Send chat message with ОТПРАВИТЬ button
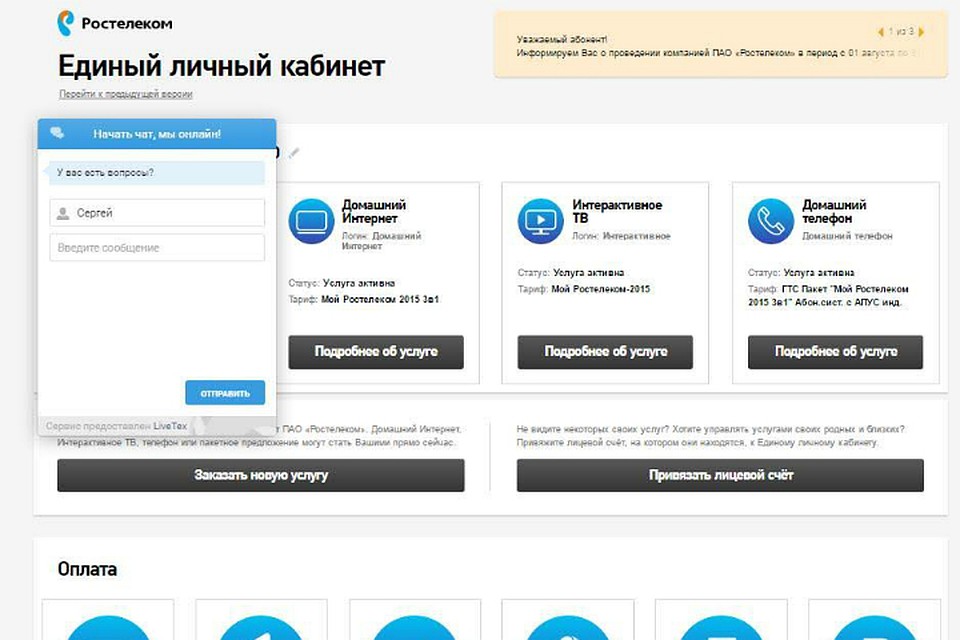The height and width of the screenshot is (640, 960). click(x=225, y=393)
